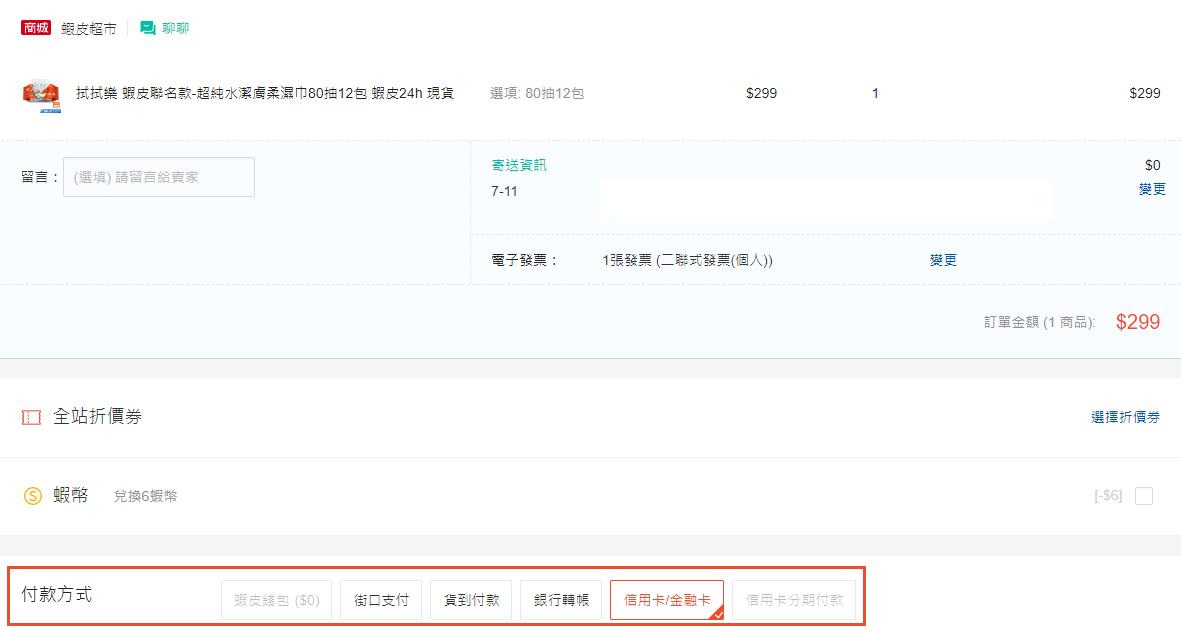The width and height of the screenshot is (1181, 630).
Task: Open 選擇折價券 coupon selector
Action: (1125, 417)
